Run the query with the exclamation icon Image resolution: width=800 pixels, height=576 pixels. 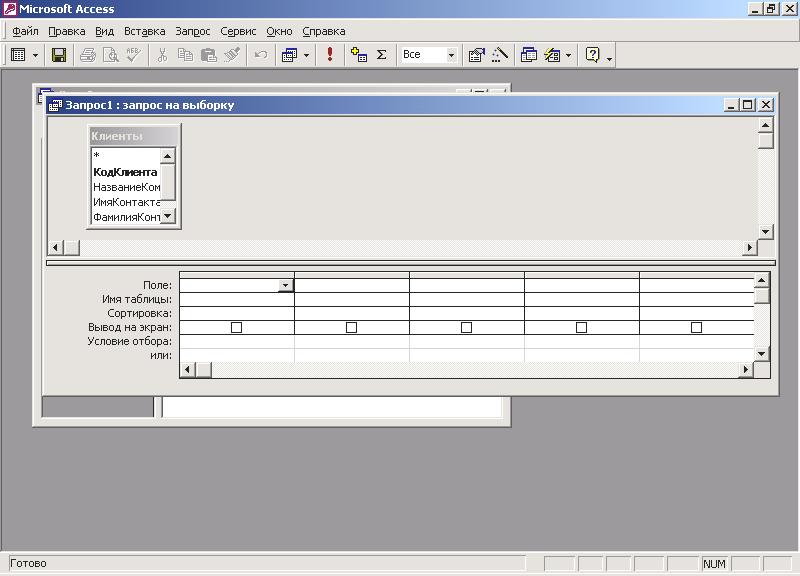(x=330, y=54)
